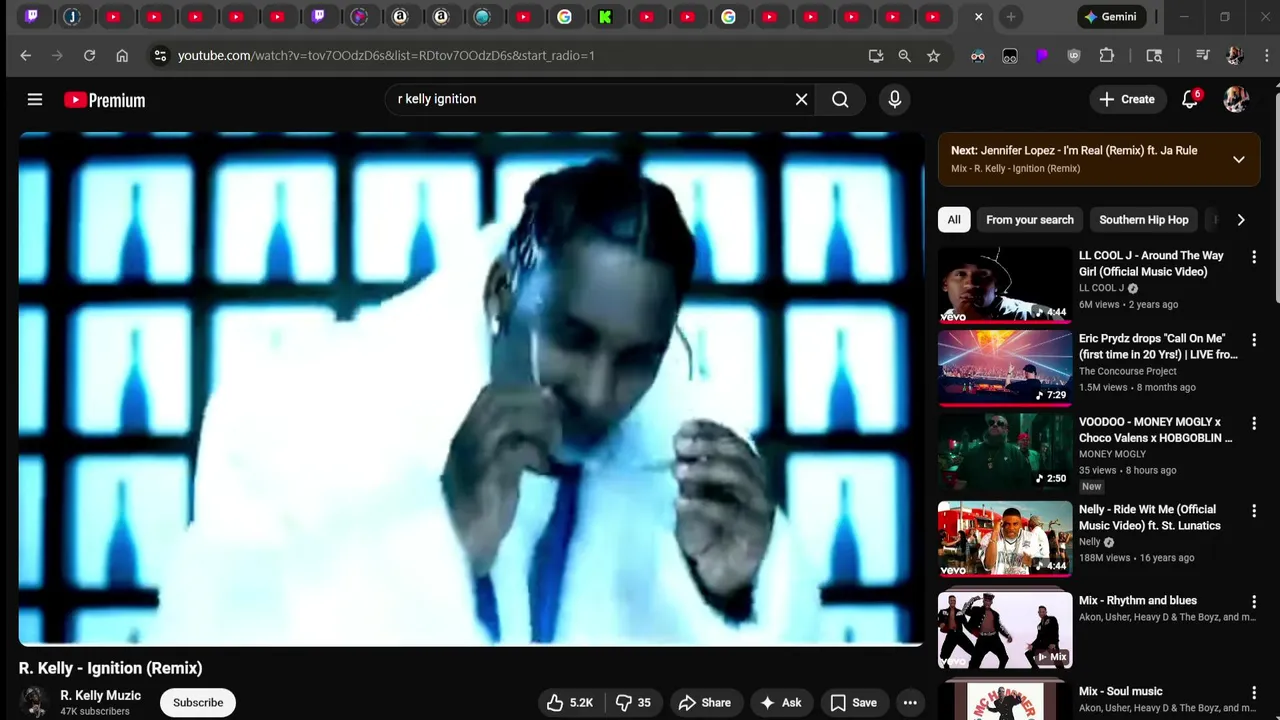The width and height of the screenshot is (1280, 720).
Task: Select From your search chip
Action: coord(1030,220)
